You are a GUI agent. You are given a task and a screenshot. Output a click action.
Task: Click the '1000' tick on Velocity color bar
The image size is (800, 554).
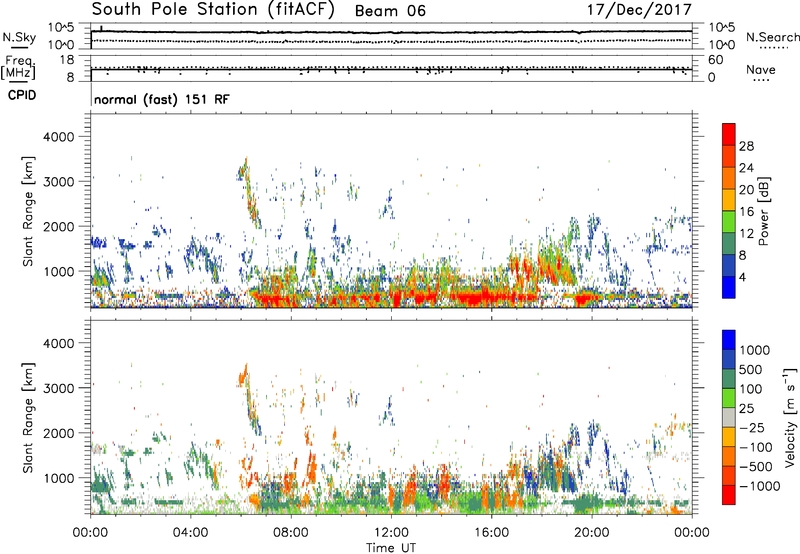pos(754,350)
